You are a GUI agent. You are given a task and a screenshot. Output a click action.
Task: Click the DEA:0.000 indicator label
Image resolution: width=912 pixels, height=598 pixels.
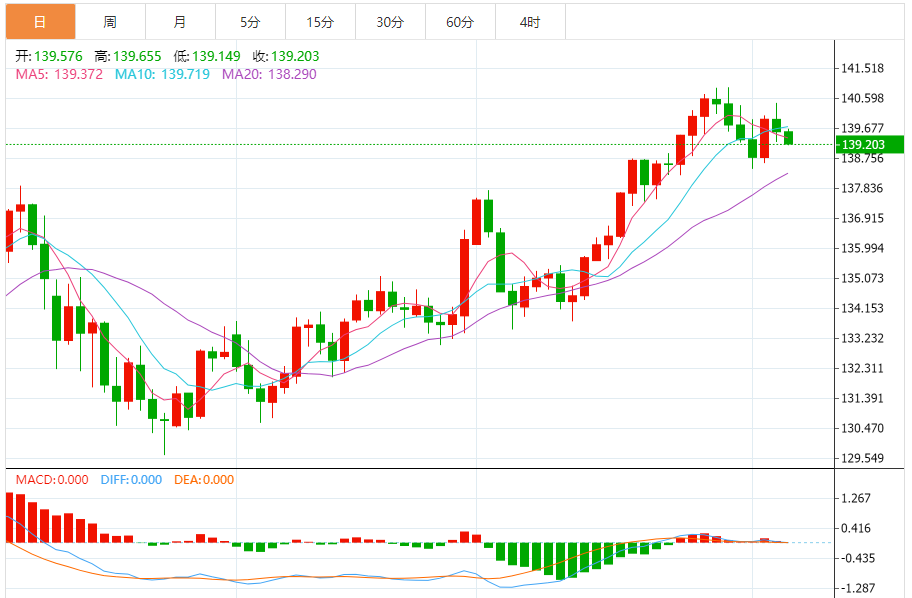[x=204, y=480]
